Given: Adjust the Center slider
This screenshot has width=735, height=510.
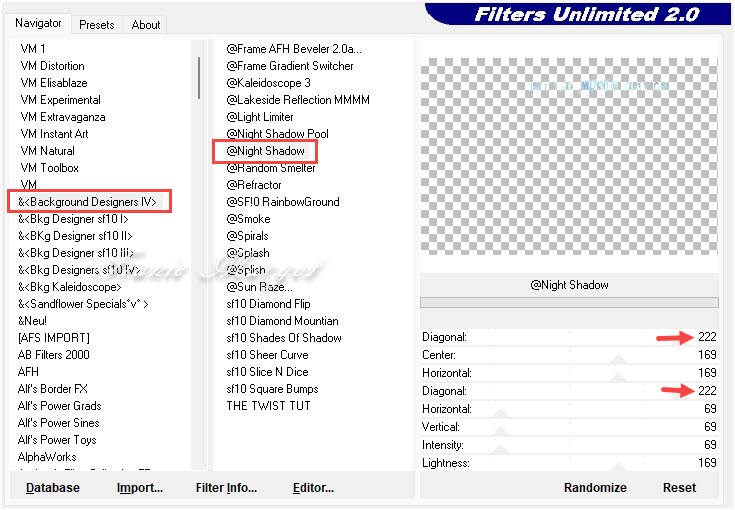Looking at the screenshot, I should [569, 355].
